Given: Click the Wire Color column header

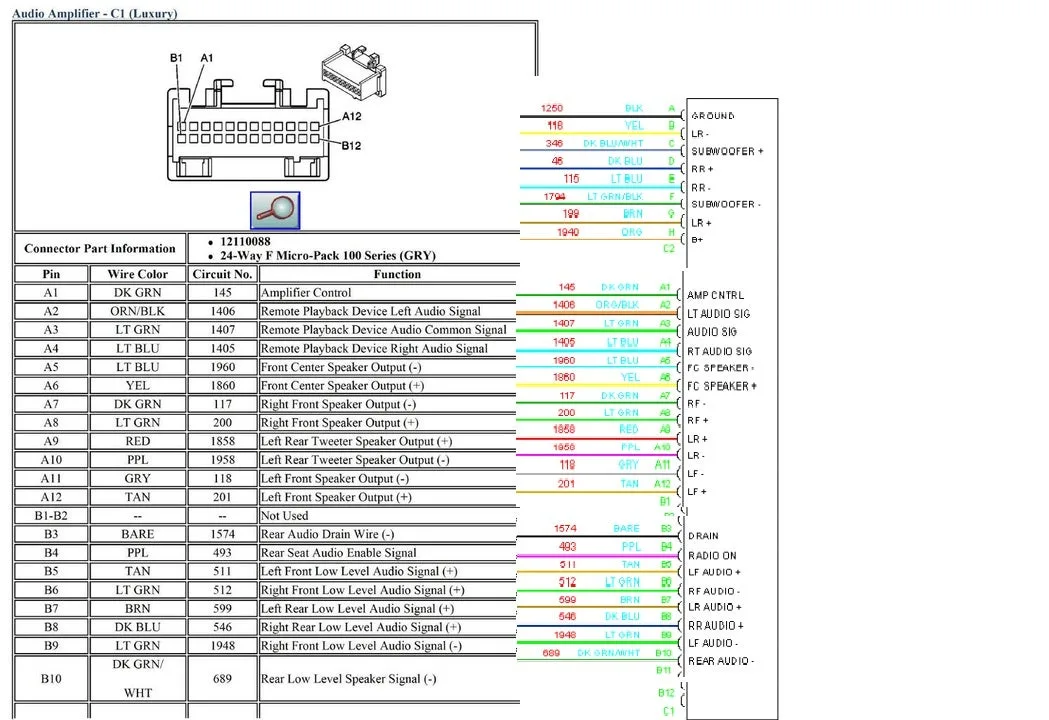Looking at the screenshot, I should [x=137, y=274].
